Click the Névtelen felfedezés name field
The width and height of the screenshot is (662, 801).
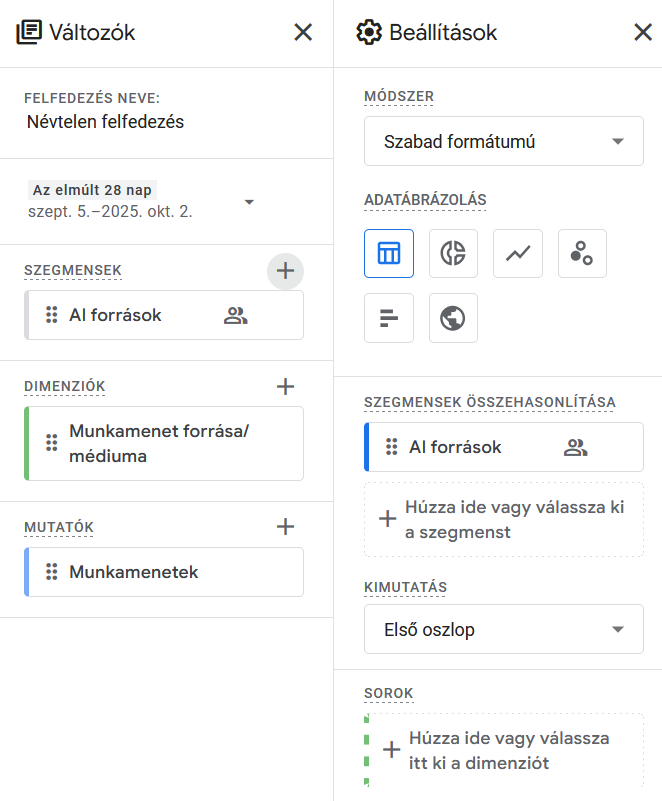(x=106, y=122)
